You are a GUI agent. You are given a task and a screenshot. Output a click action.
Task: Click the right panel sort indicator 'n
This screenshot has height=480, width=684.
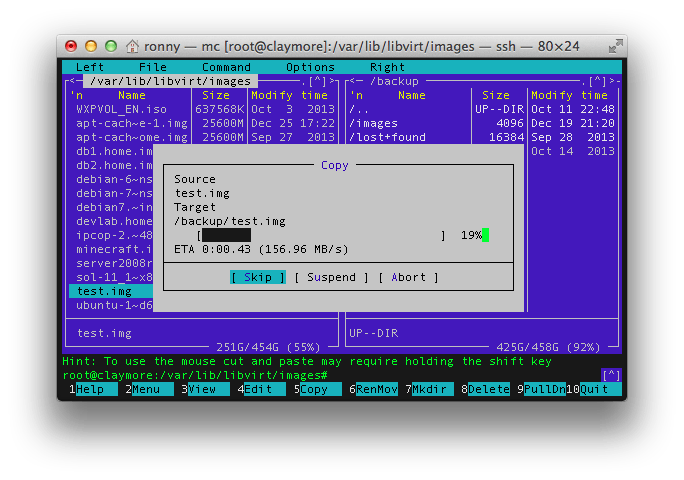pos(356,95)
